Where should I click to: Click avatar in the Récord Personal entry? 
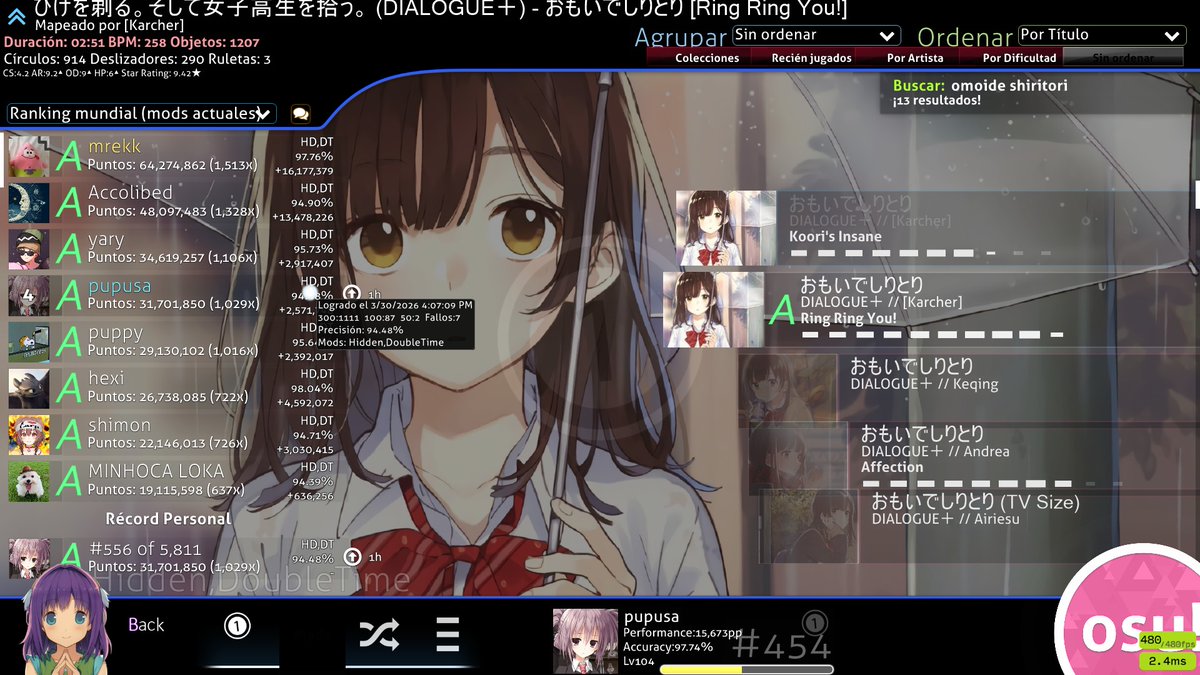pyautogui.click(x=29, y=559)
